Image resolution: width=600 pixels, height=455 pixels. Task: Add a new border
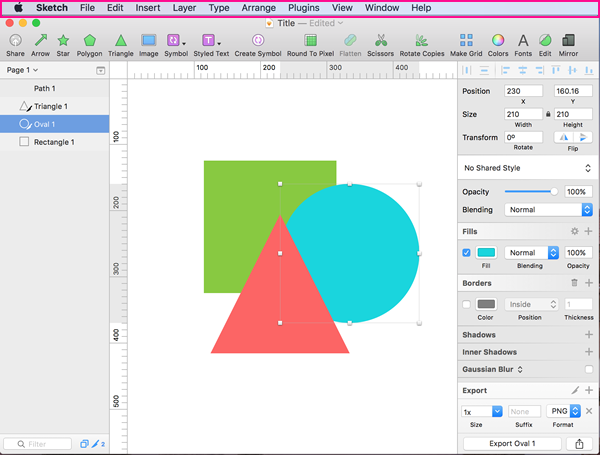[589, 283]
